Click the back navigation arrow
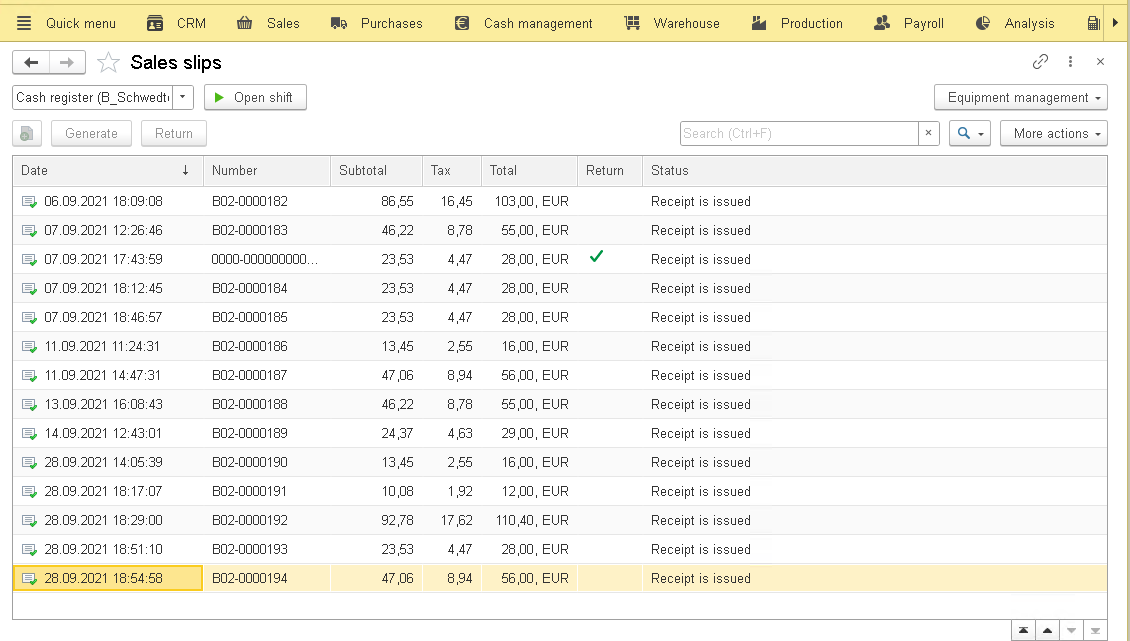Screen dimensions: 1130x641 coord(31,62)
